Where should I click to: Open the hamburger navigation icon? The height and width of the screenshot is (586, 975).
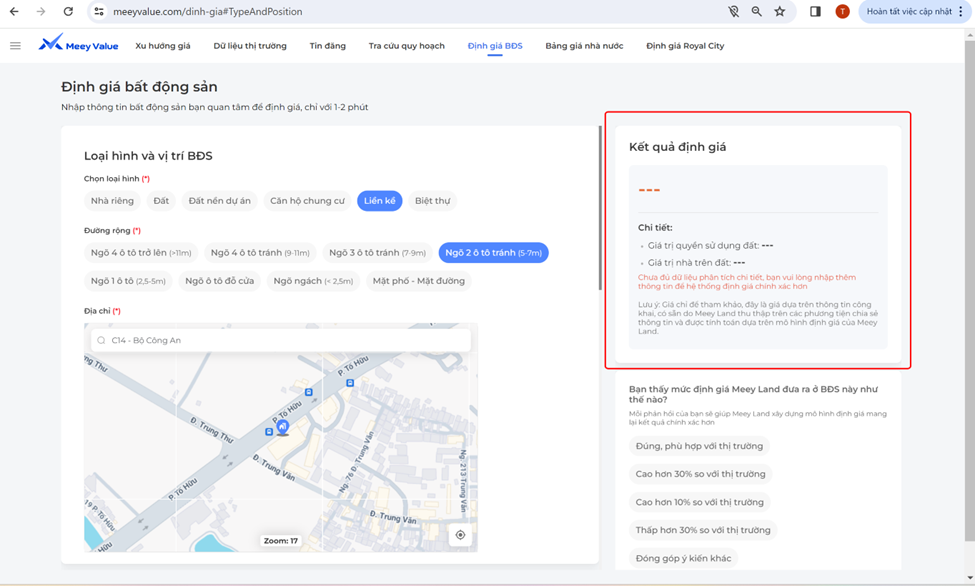(15, 45)
